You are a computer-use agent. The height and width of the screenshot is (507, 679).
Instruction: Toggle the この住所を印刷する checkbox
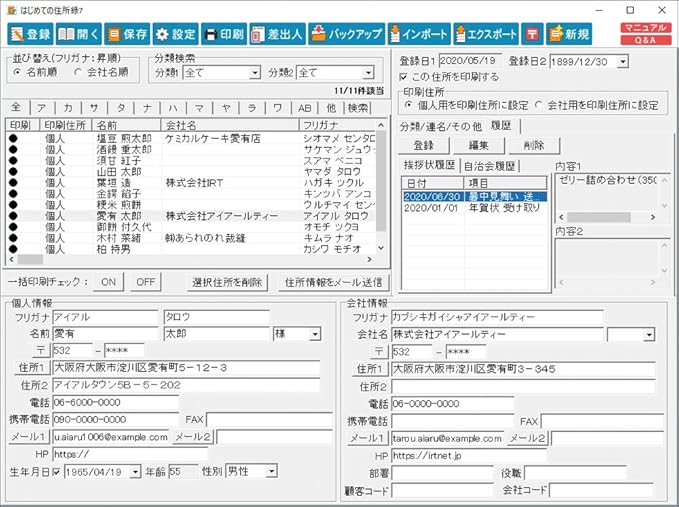(x=403, y=77)
